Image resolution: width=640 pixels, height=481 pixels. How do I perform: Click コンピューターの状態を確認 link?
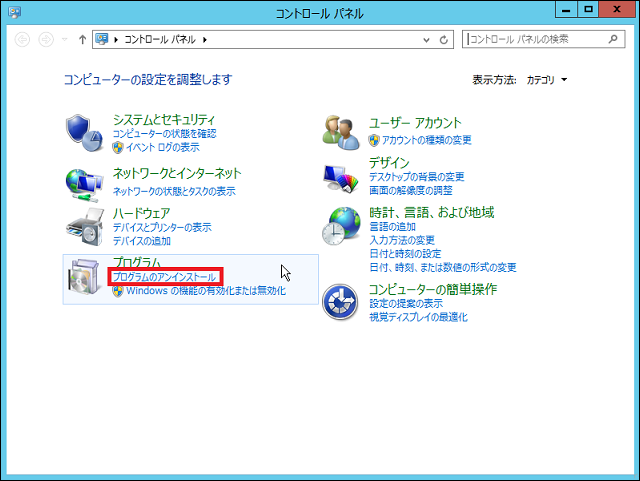(x=164, y=134)
